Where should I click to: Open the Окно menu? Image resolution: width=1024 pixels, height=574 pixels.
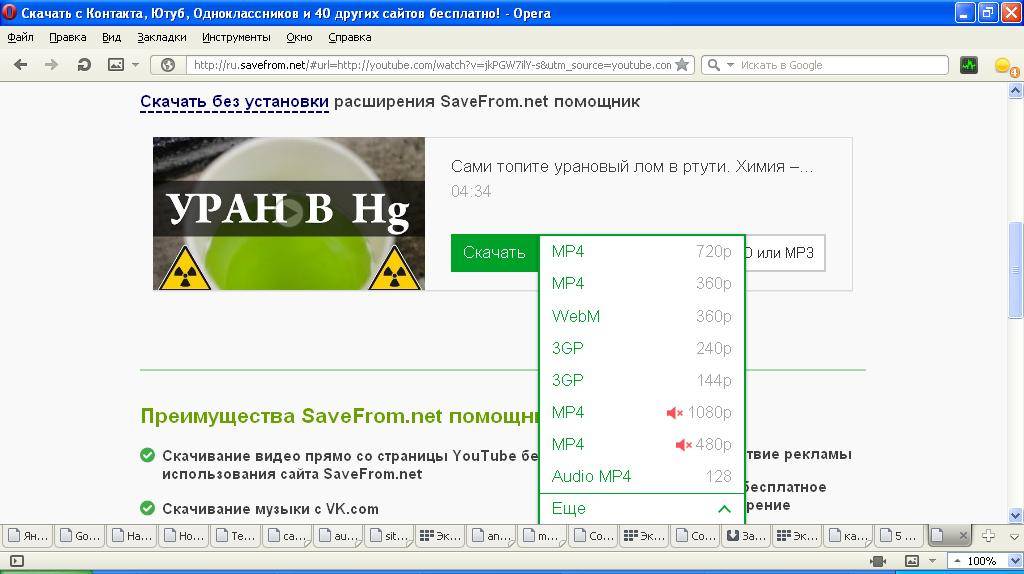click(x=299, y=37)
